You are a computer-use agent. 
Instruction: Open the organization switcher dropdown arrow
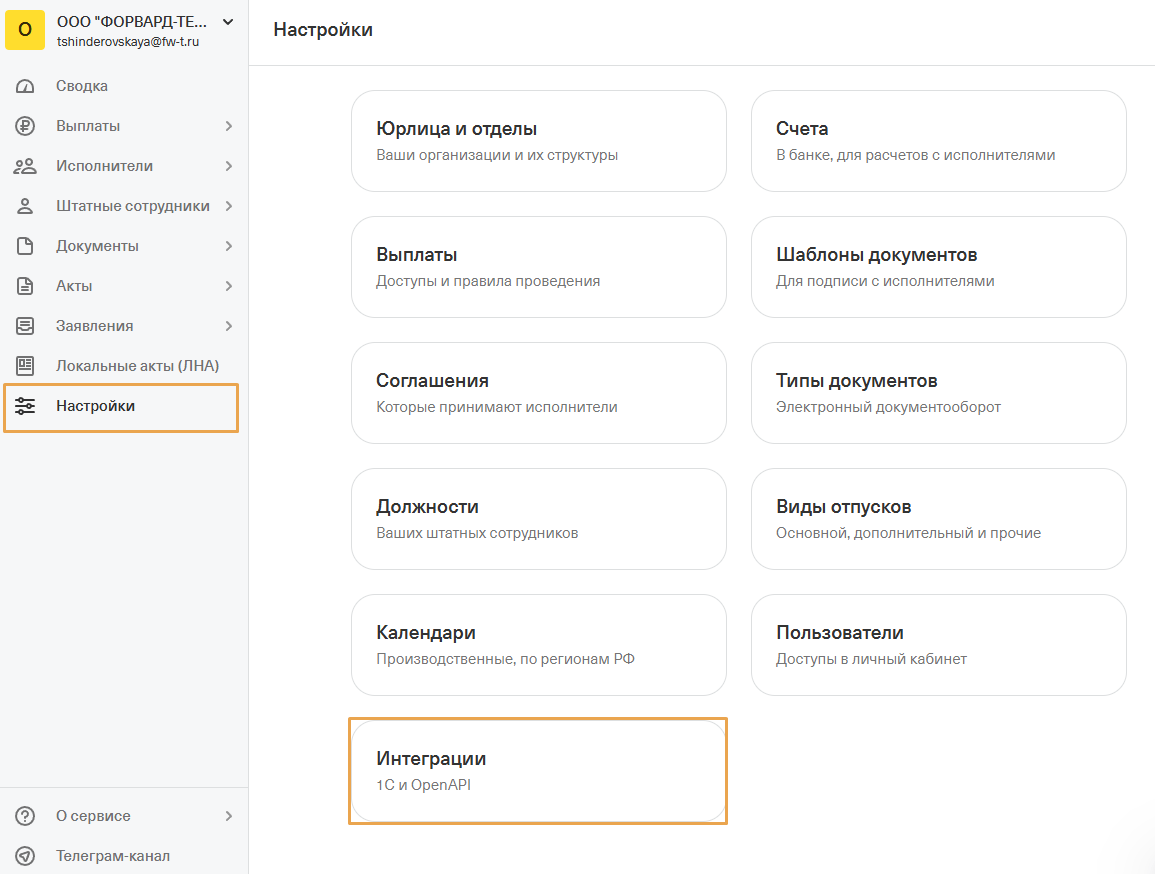point(227,21)
